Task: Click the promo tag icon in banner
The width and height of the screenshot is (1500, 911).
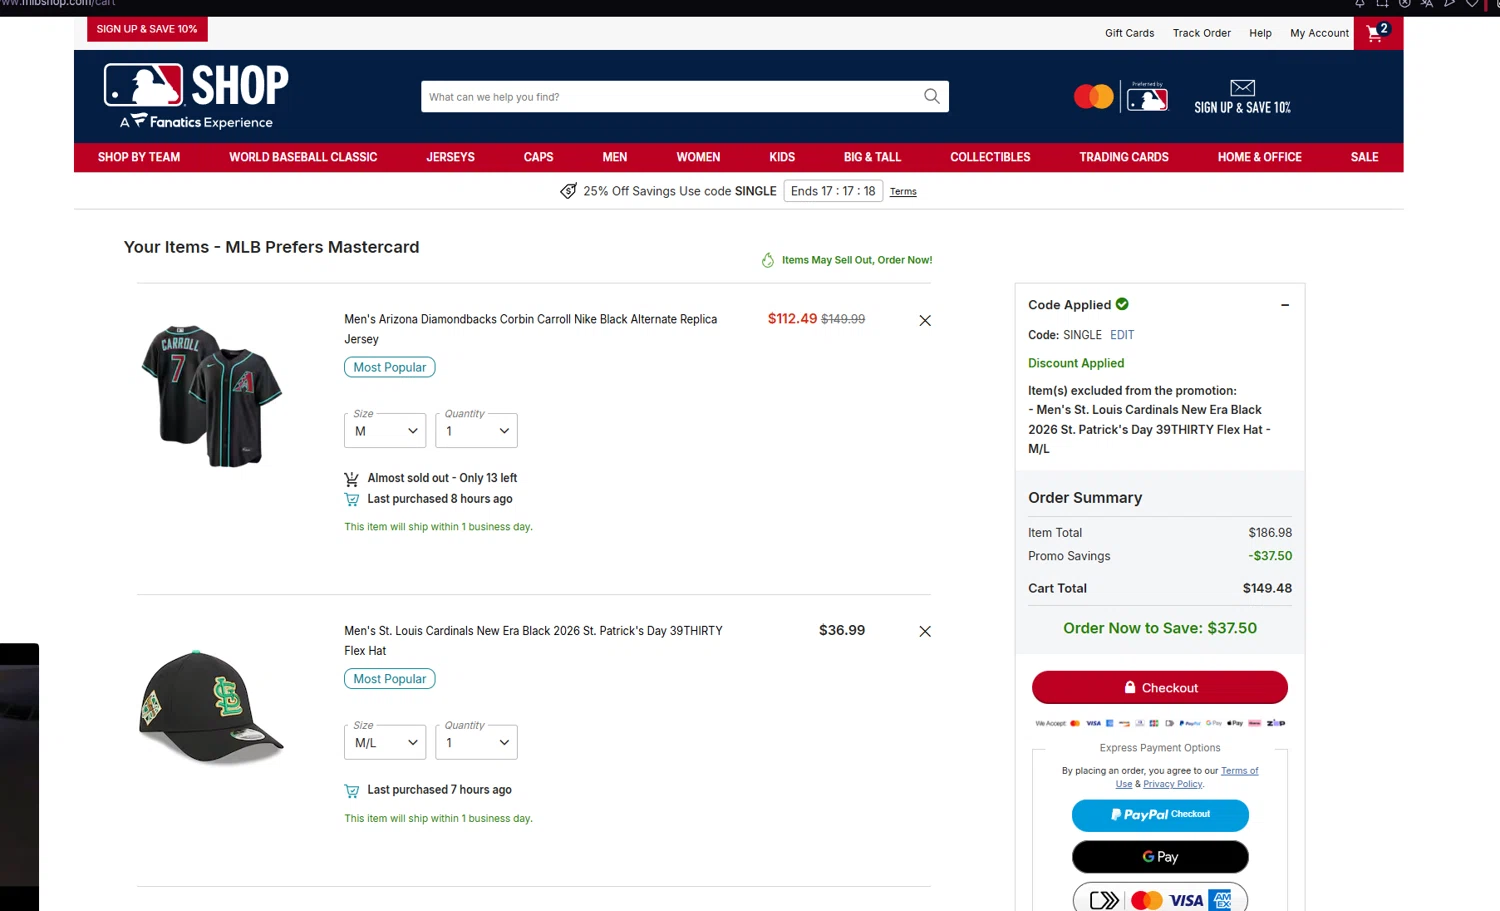Action: (568, 191)
